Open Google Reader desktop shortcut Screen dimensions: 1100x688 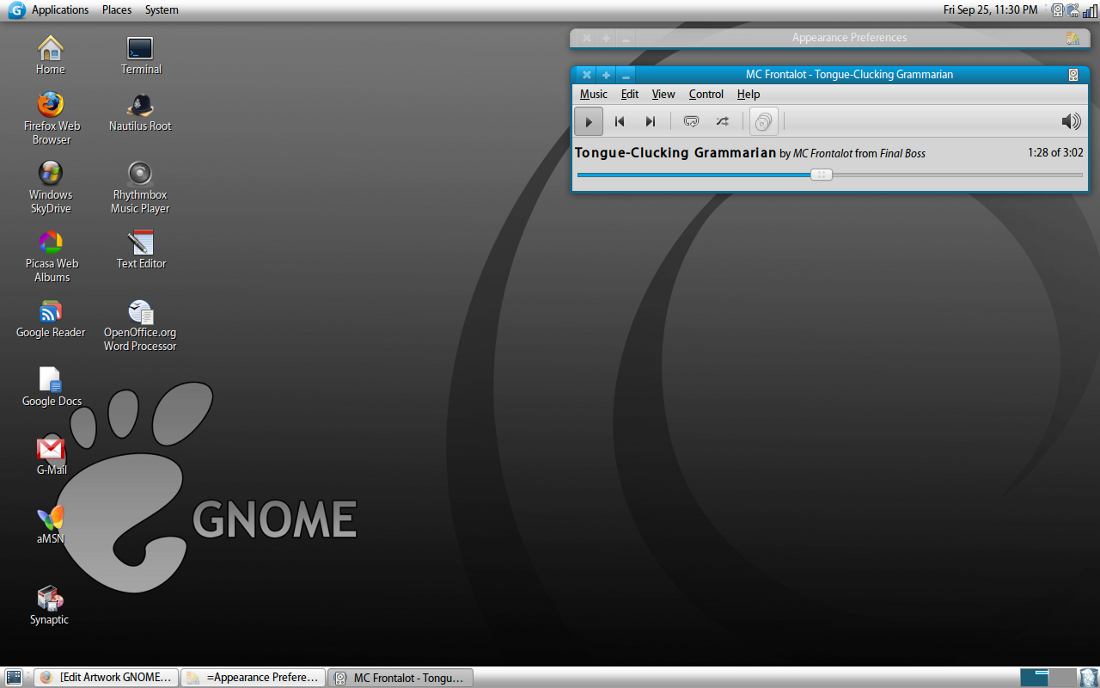(x=51, y=319)
